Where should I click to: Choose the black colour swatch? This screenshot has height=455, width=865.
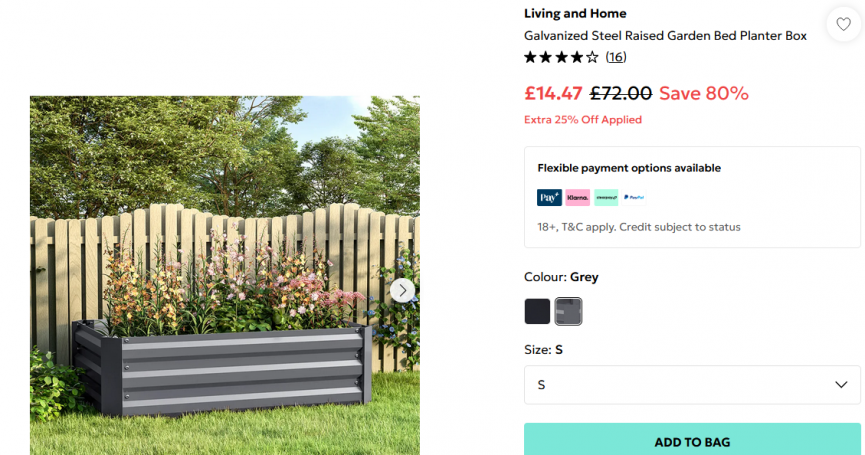point(537,311)
